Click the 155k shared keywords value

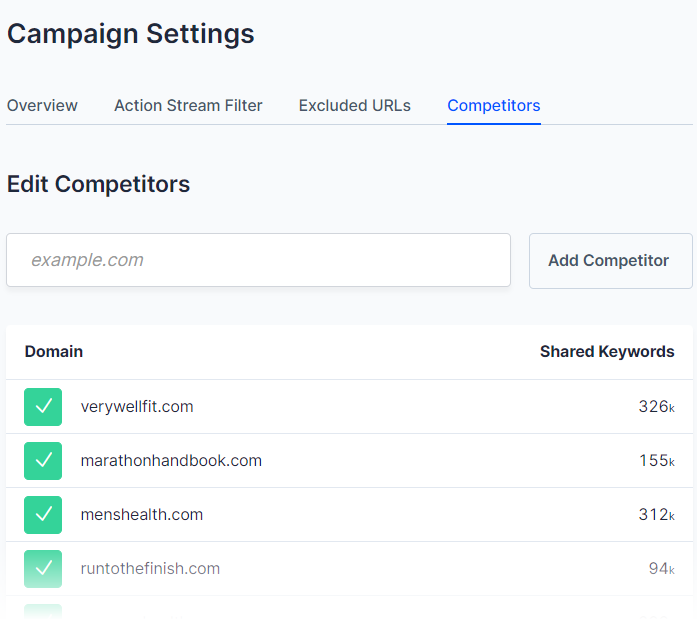657,461
